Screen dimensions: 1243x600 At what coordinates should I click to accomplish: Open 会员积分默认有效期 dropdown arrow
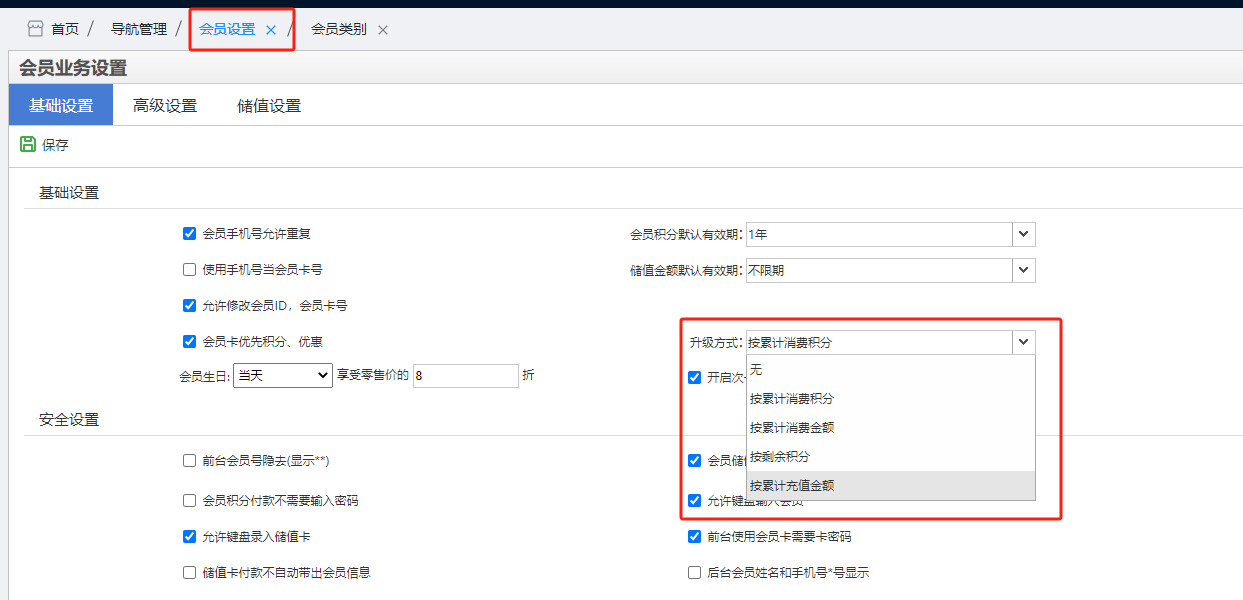tap(1023, 234)
